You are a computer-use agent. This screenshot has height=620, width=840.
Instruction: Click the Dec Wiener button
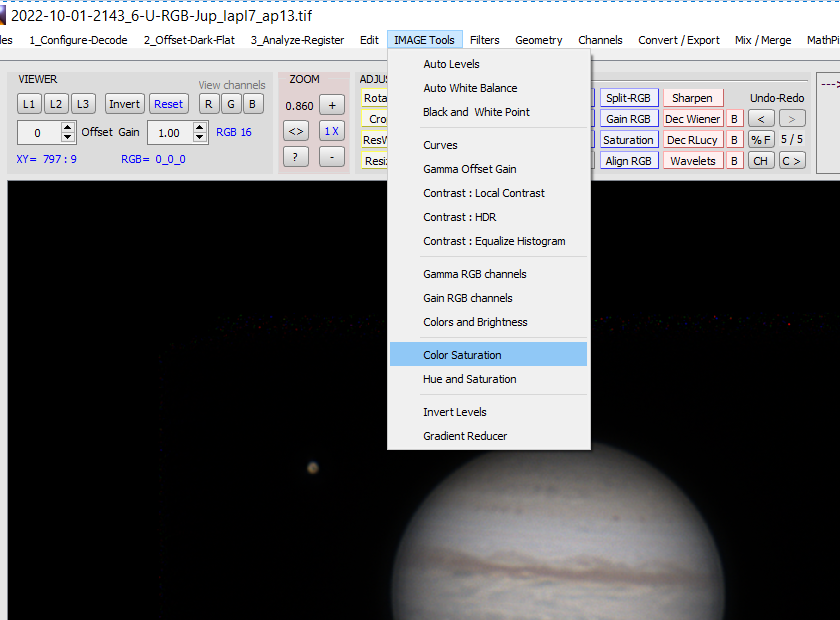693,119
